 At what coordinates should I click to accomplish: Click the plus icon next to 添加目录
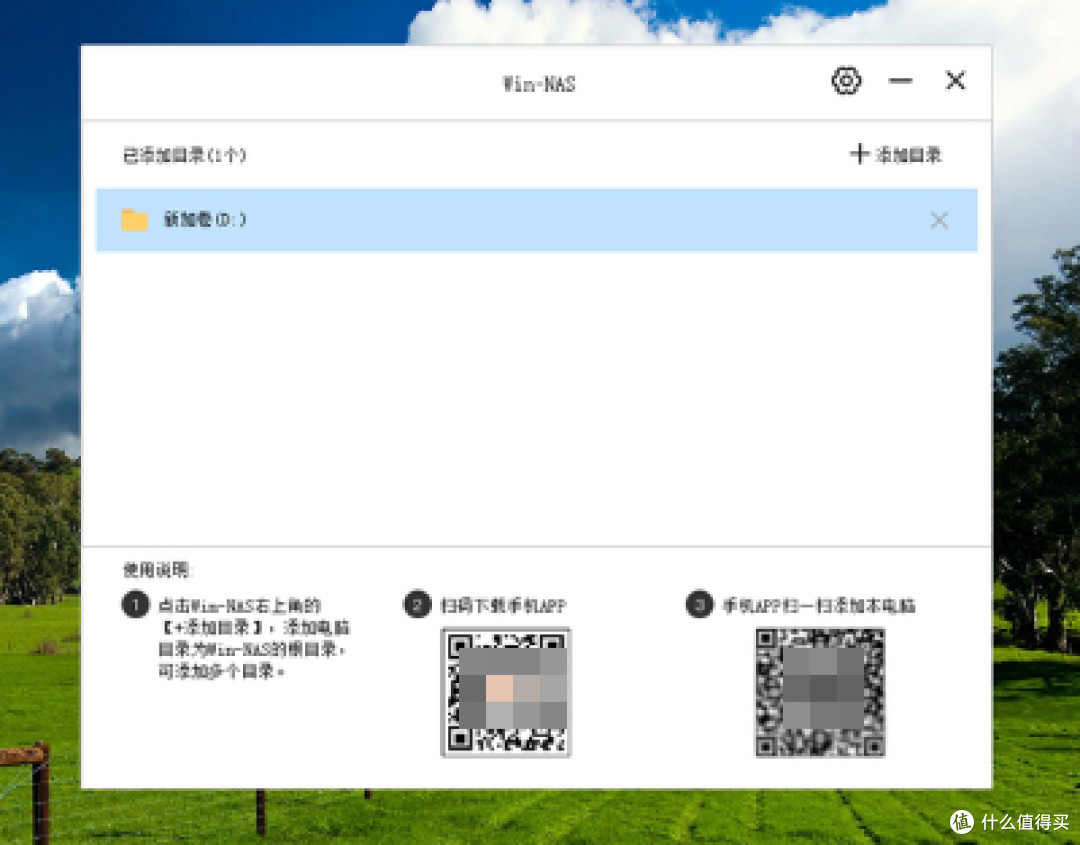pyautogui.click(x=860, y=154)
